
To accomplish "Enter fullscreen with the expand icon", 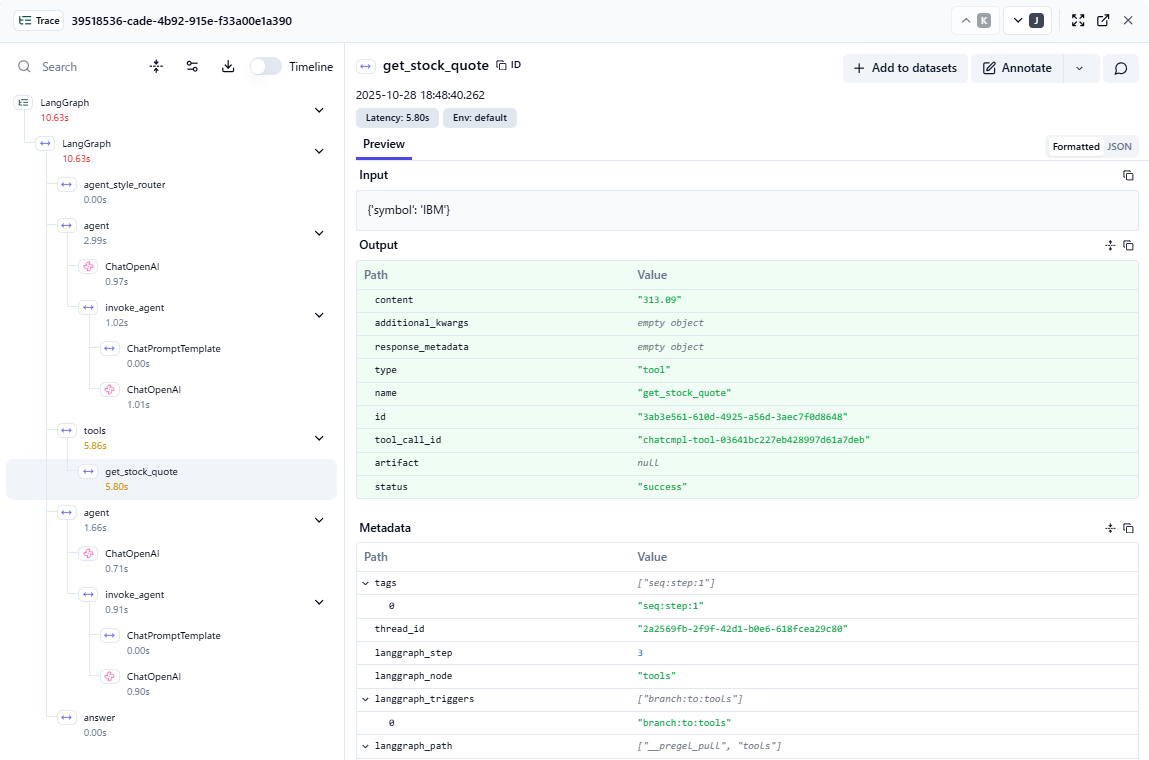I will click(1078, 20).
